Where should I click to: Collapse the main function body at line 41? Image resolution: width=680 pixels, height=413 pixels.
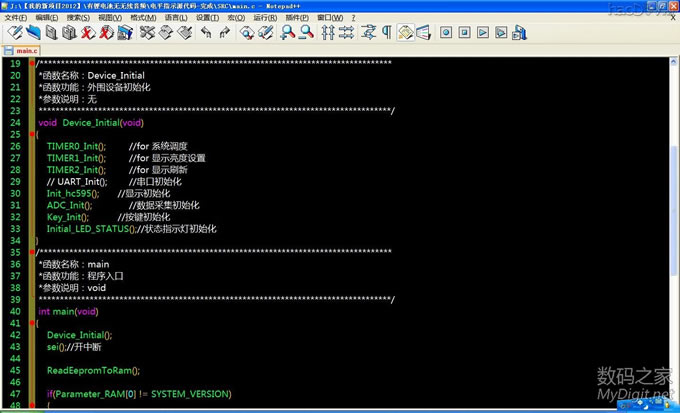(33, 323)
